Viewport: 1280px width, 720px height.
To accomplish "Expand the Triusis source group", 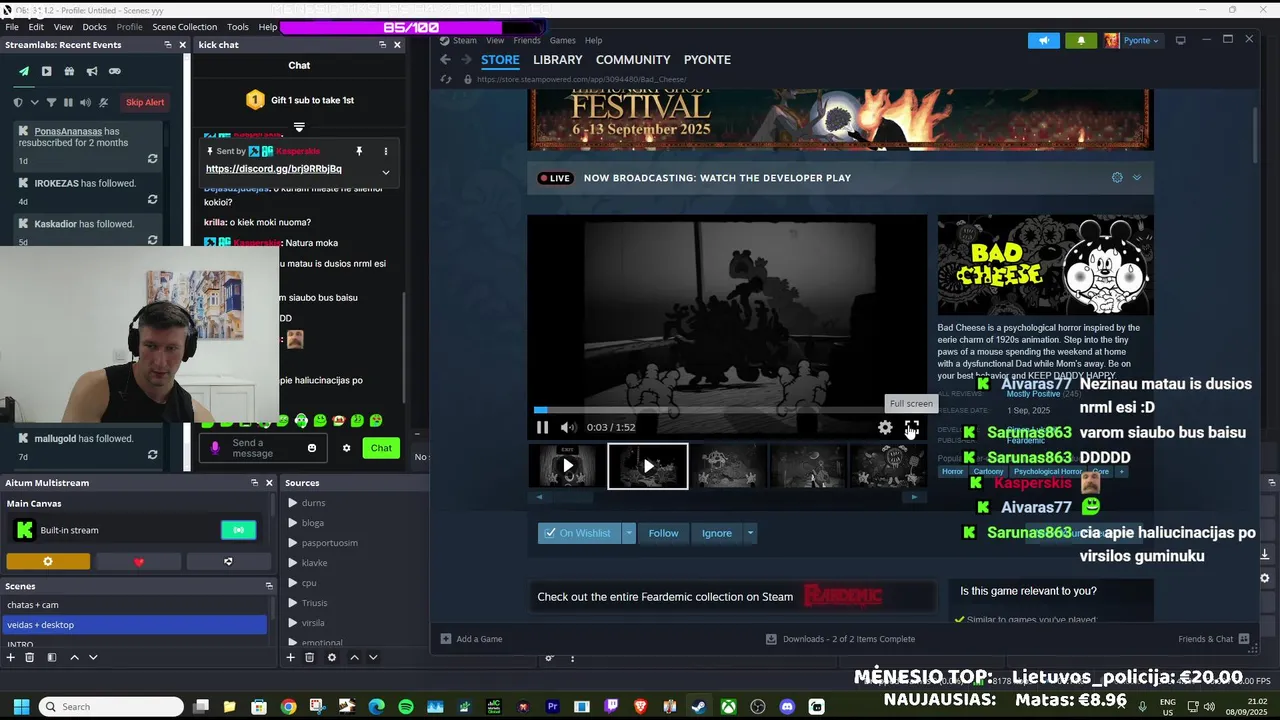I will tap(292, 603).
